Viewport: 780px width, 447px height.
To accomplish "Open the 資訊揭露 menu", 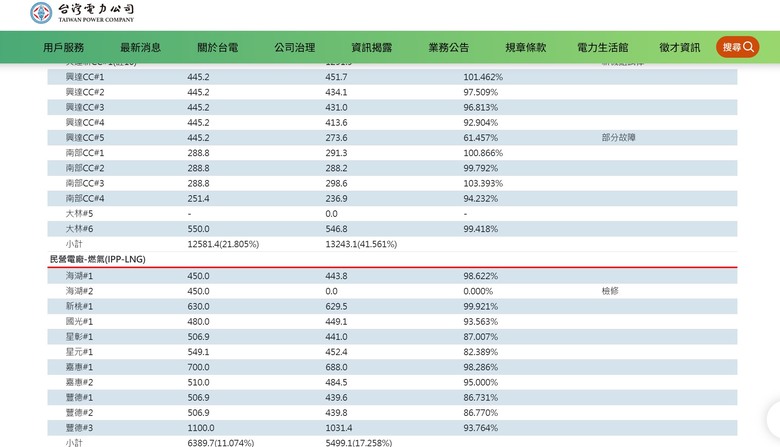I will [x=372, y=47].
